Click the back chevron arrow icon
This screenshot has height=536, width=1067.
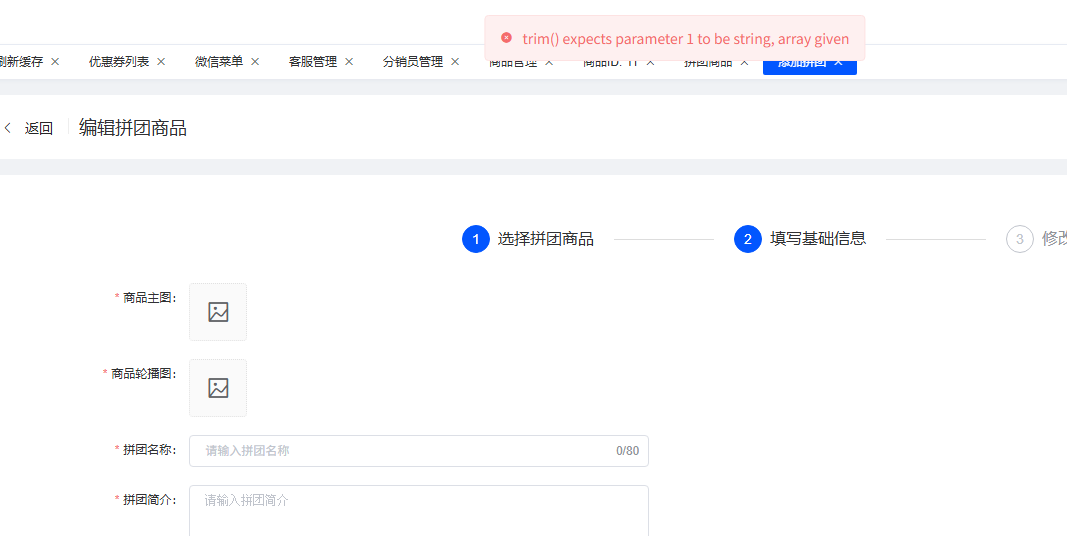(x=7, y=128)
